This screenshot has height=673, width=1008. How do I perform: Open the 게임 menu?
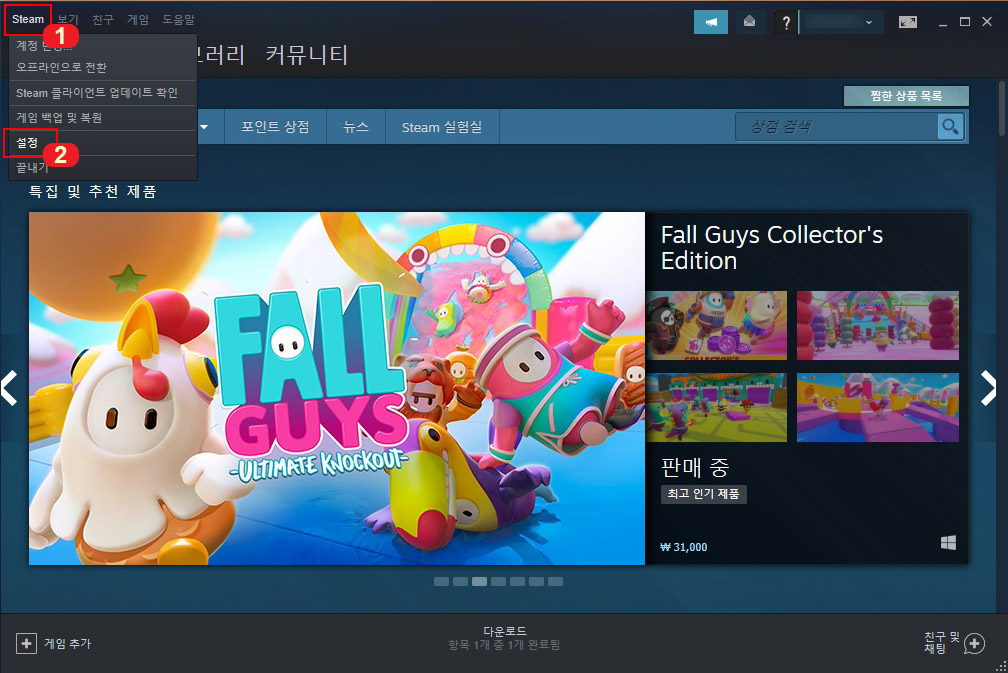point(138,19)
